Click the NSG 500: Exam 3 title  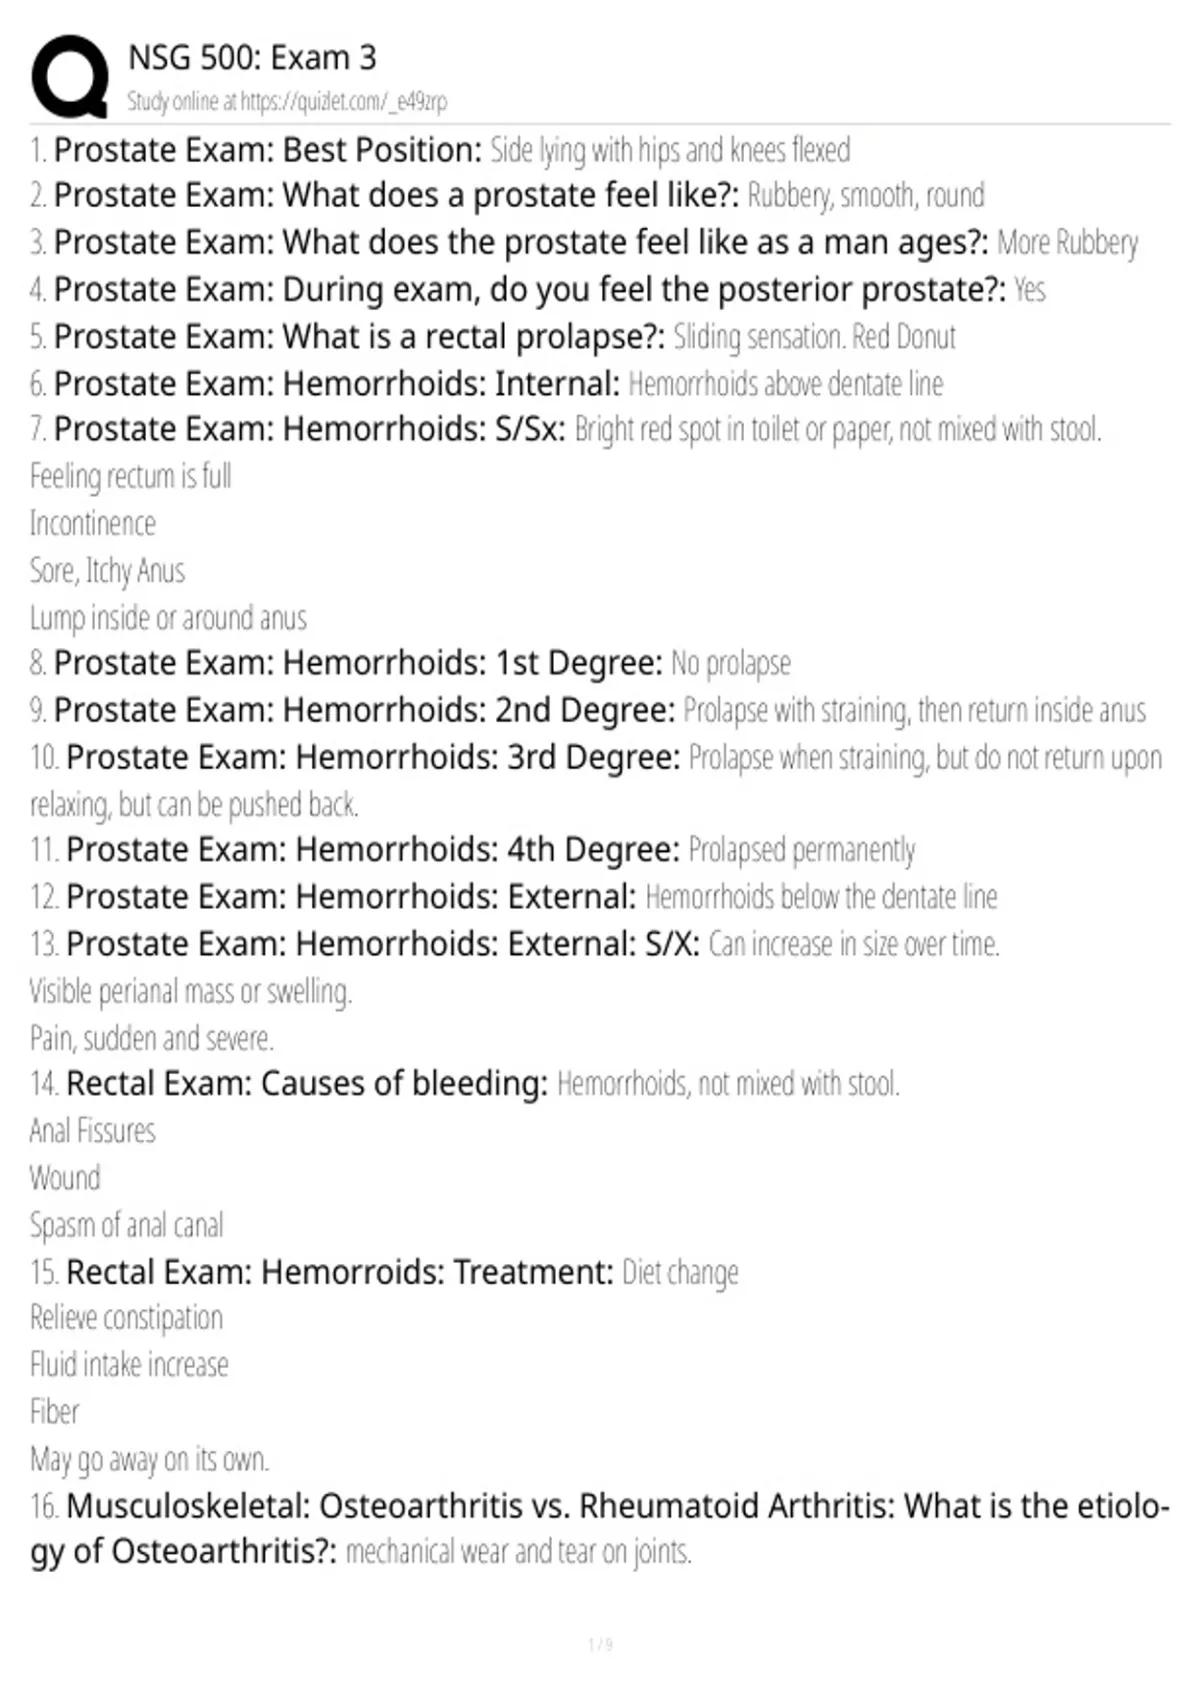point(252,58)
